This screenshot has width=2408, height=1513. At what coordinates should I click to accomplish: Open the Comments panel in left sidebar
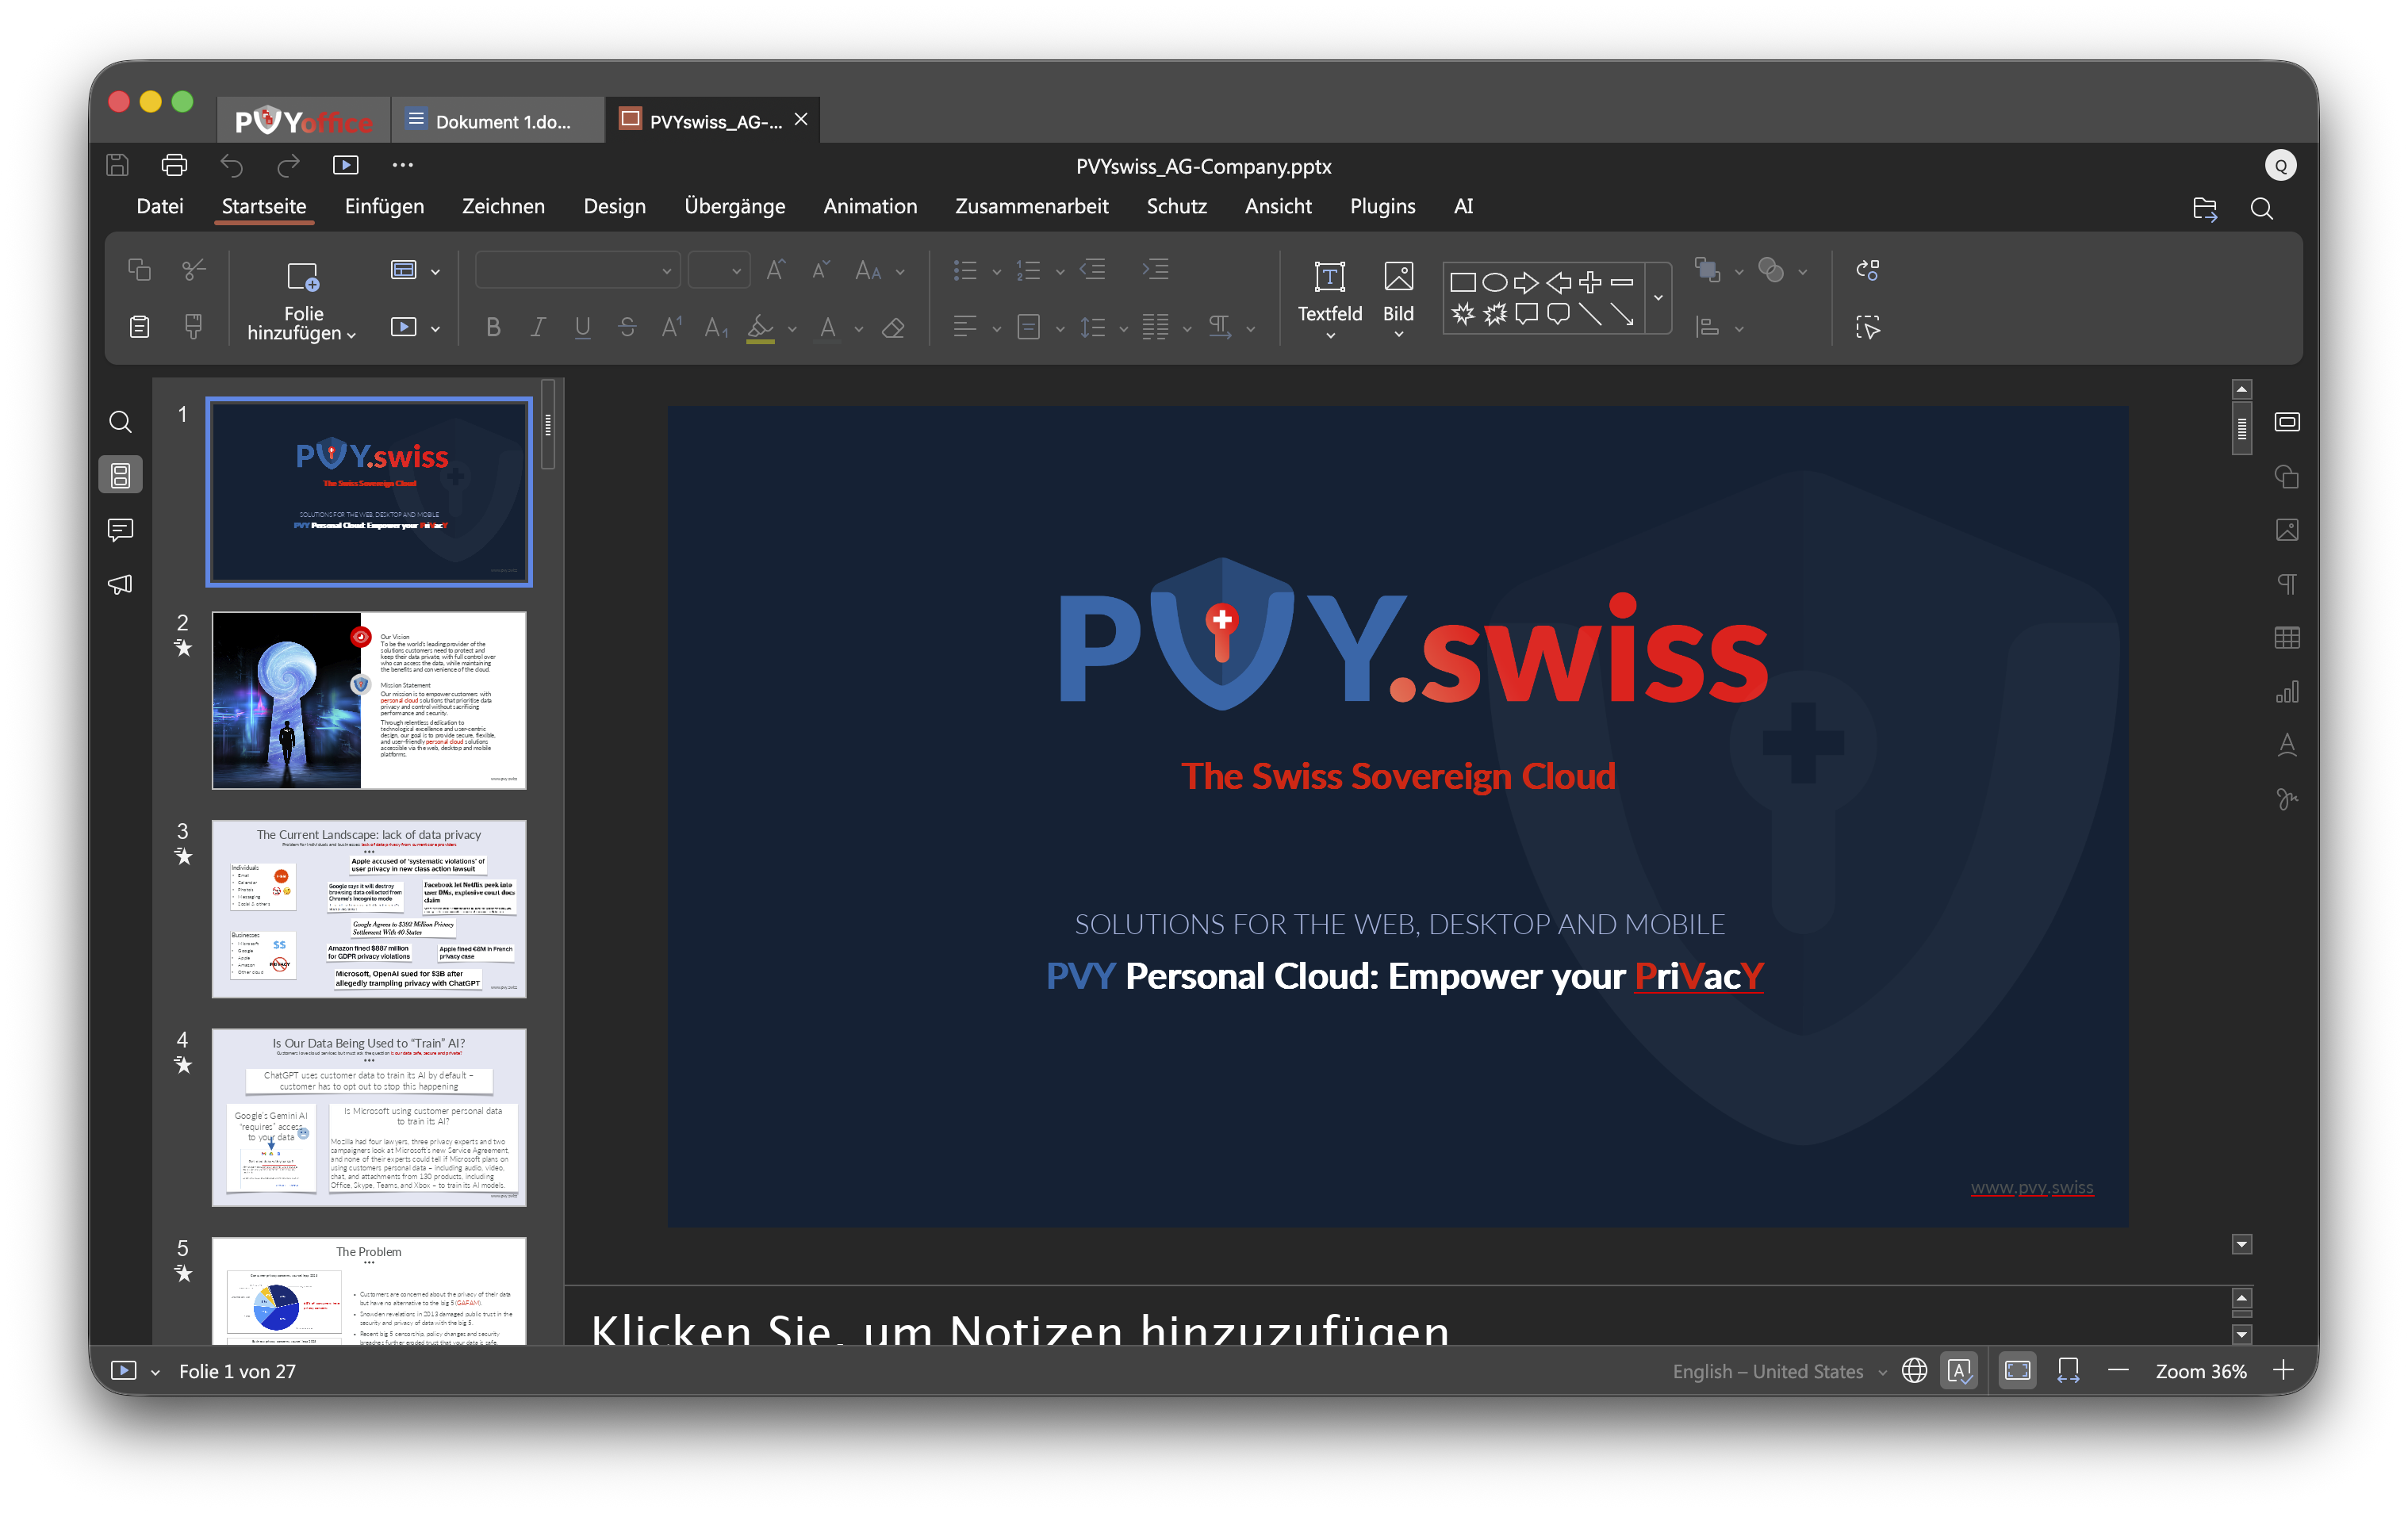pyautogui.click(x=120, y=530)
